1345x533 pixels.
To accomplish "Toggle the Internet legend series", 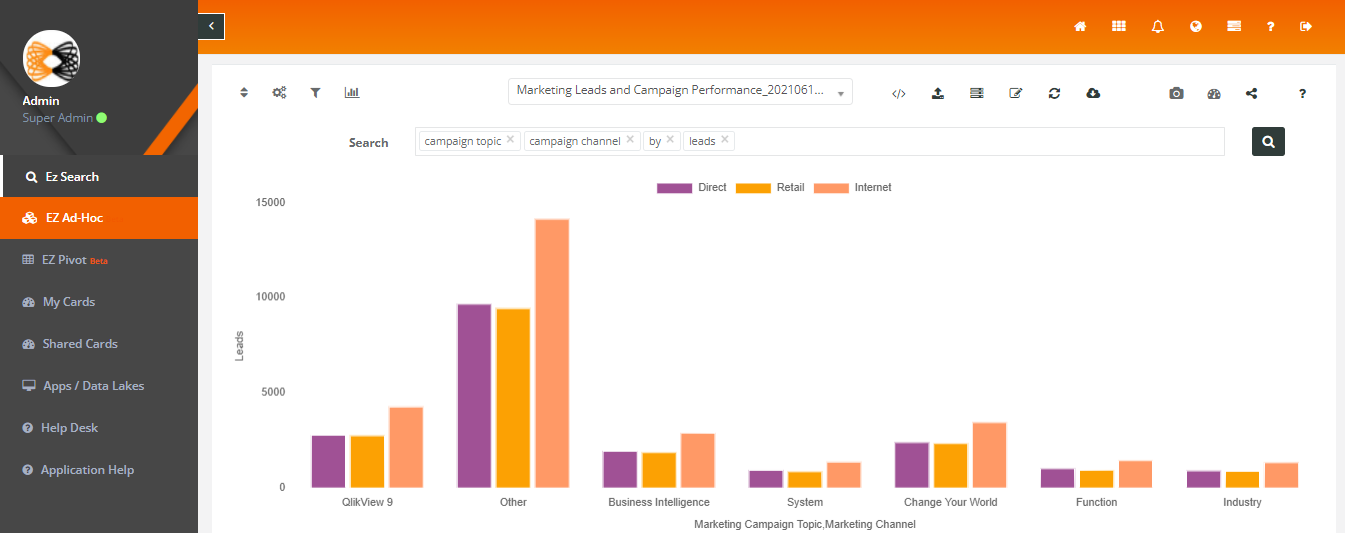I will pyautogui.click(x=852, y=188).
